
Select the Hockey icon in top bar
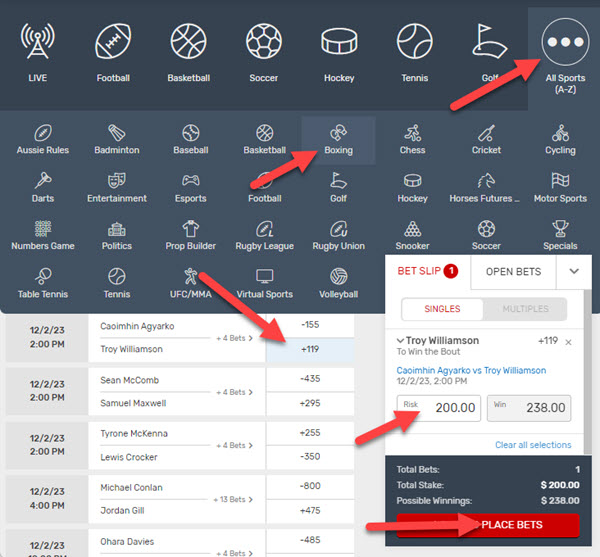coord(339,55)
